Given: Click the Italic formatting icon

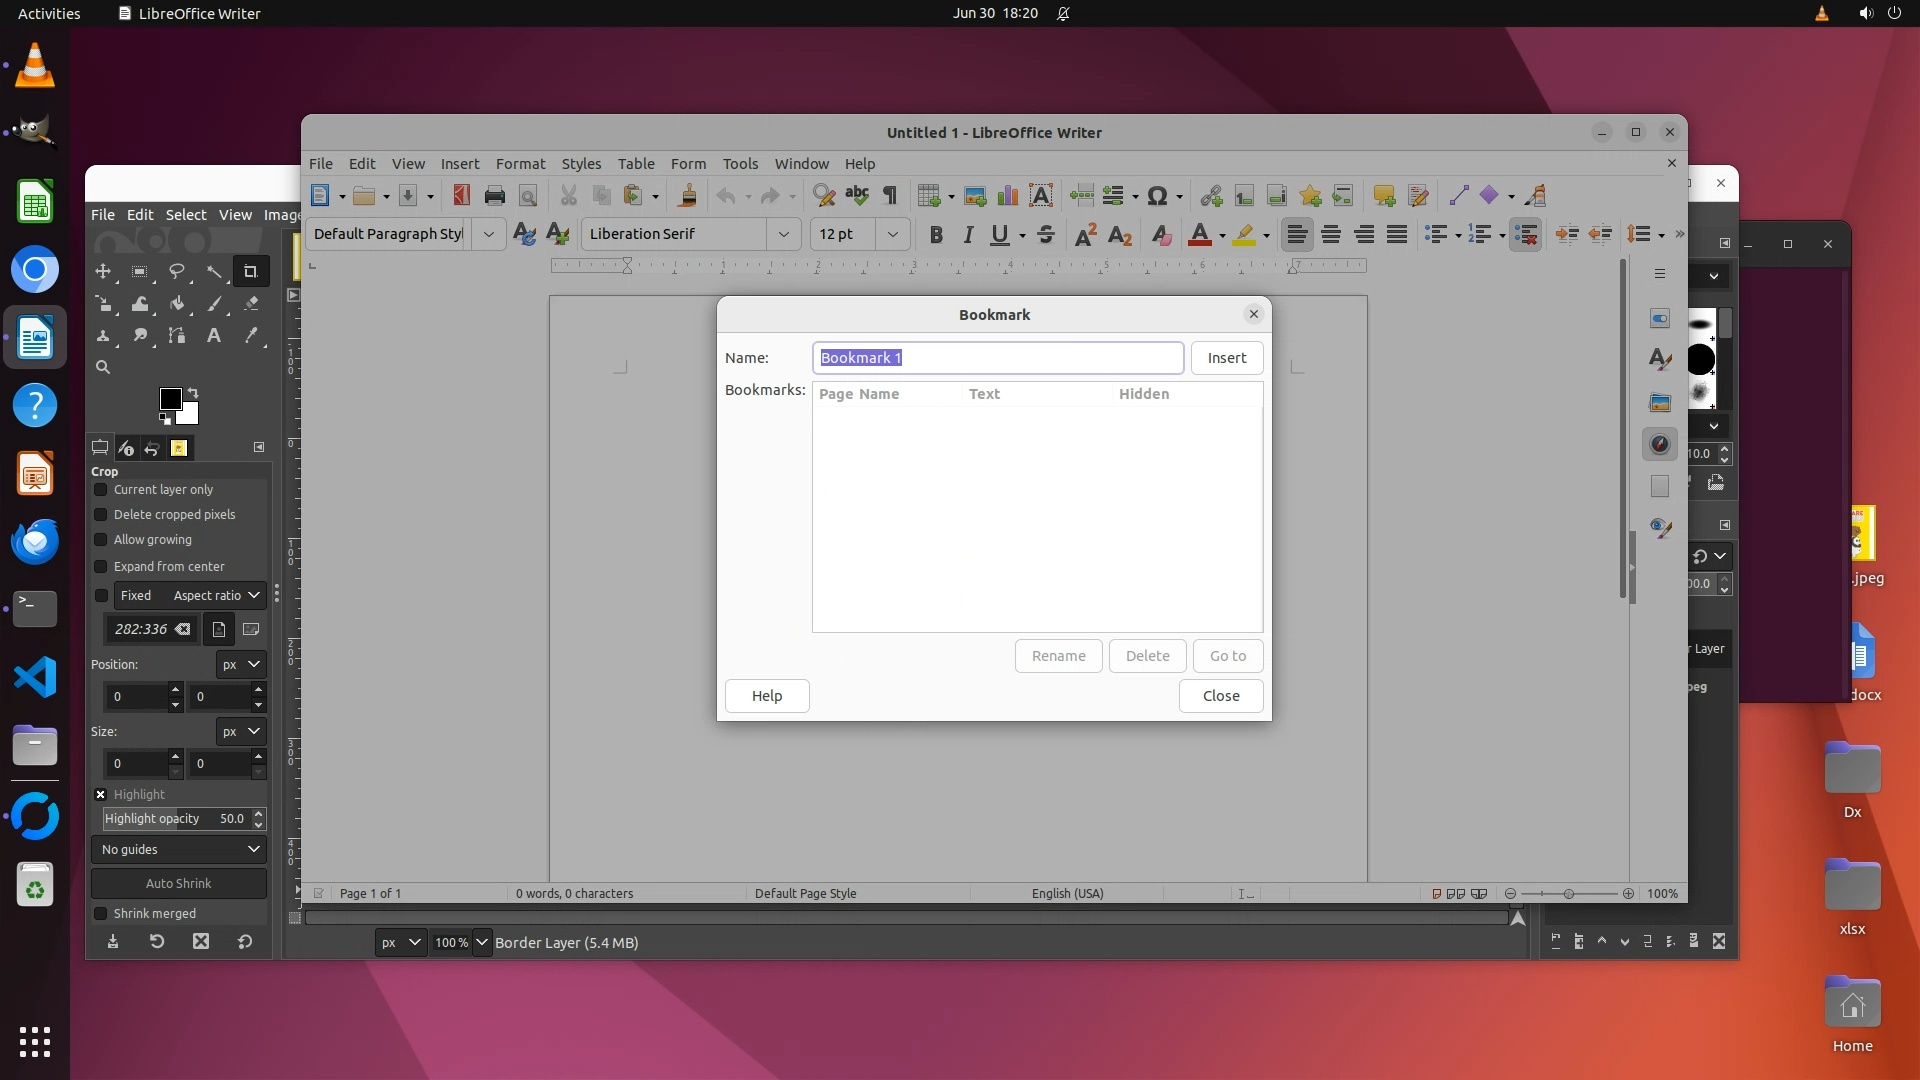Looking at the screenshot, I should pos(968,235).
